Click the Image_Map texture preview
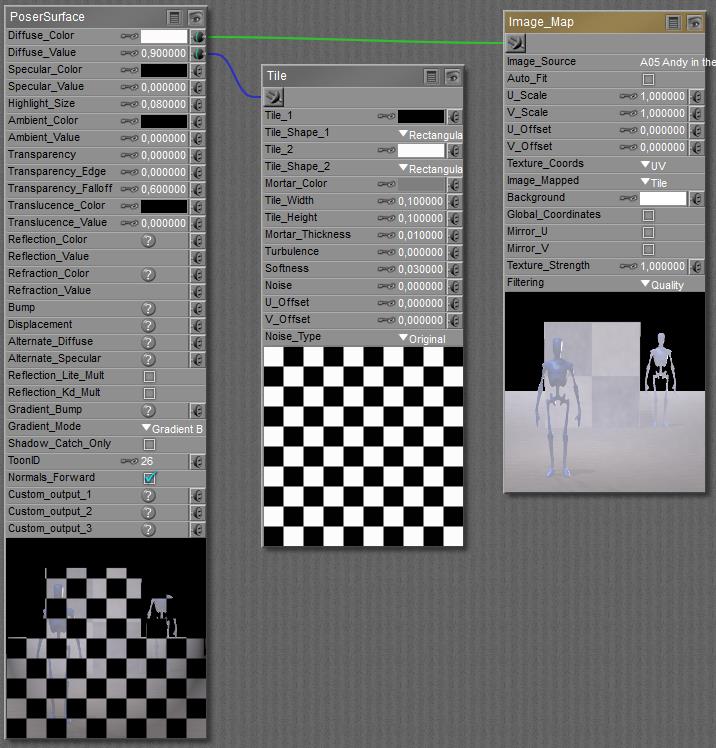This screenshot has height=748, width=716. (604, 392)
